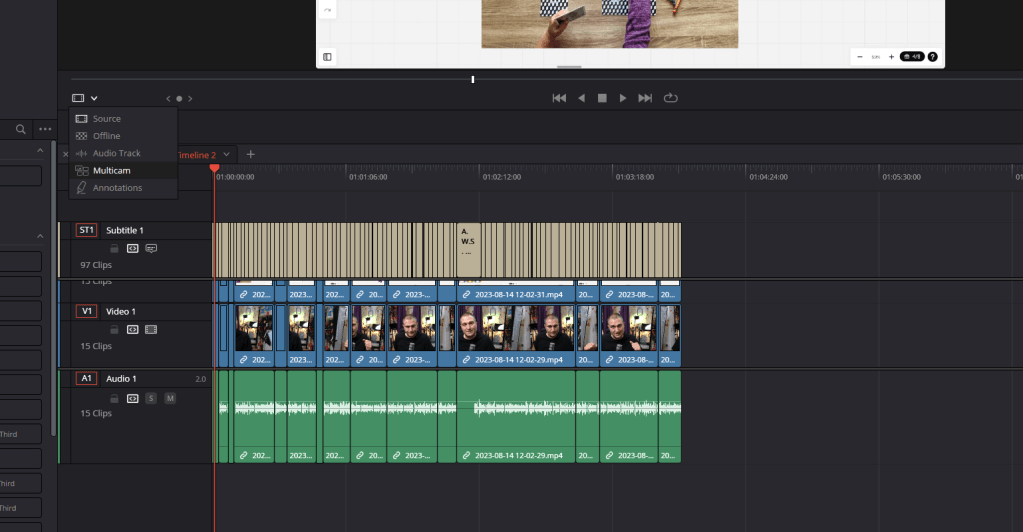Open the Timeline 2 tab dropdown arrow
Image resolution: width=1023 pixels, height=532 pixels.
tap(226, 155)
